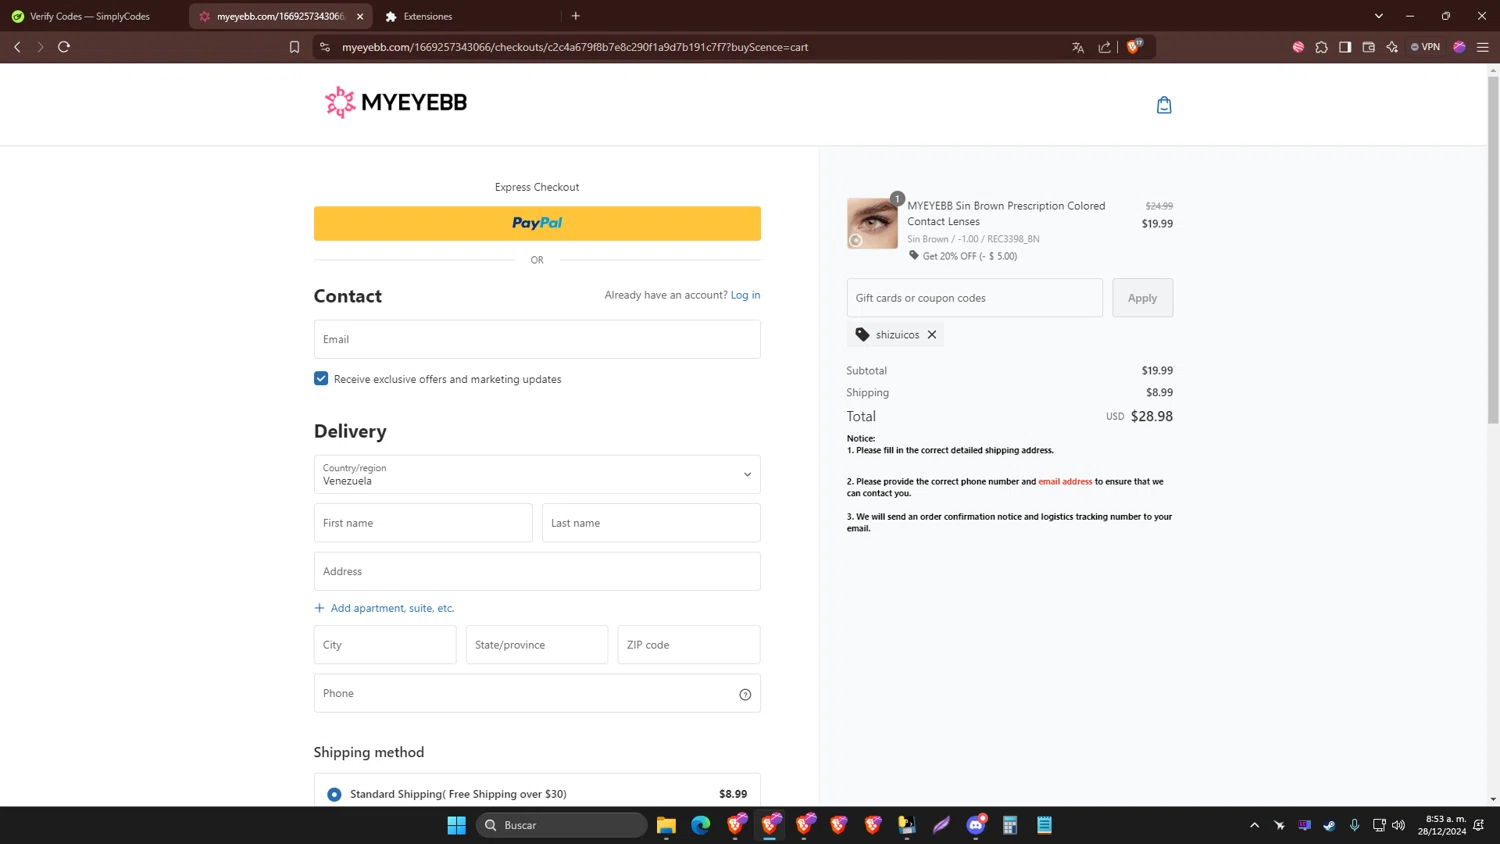The image size is (1500, 844).
Task: Show hidden system tray icons
Action: click(x=1254, y=825)
